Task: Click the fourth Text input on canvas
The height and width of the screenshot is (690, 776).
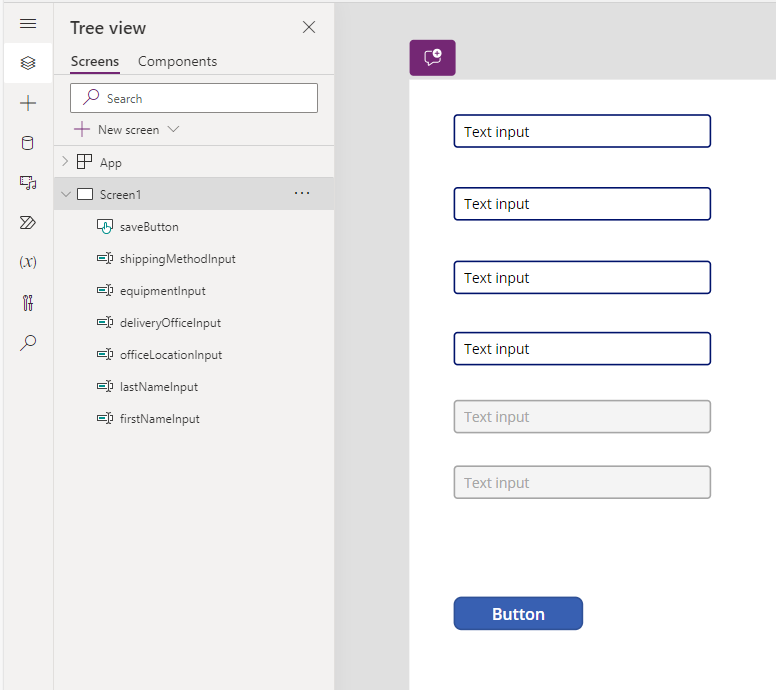Action: [x=582, y=348]
